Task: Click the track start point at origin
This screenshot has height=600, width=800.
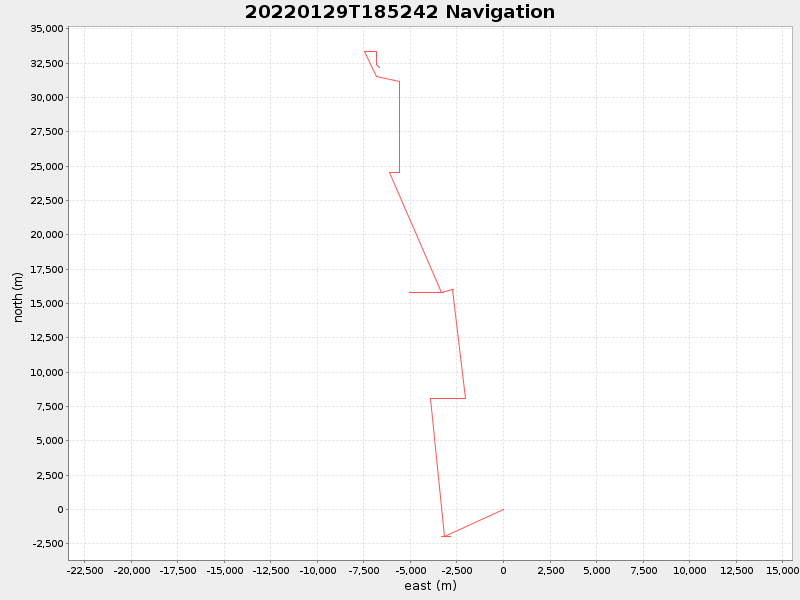Action: pyautogui.click(x=503, y=509)
